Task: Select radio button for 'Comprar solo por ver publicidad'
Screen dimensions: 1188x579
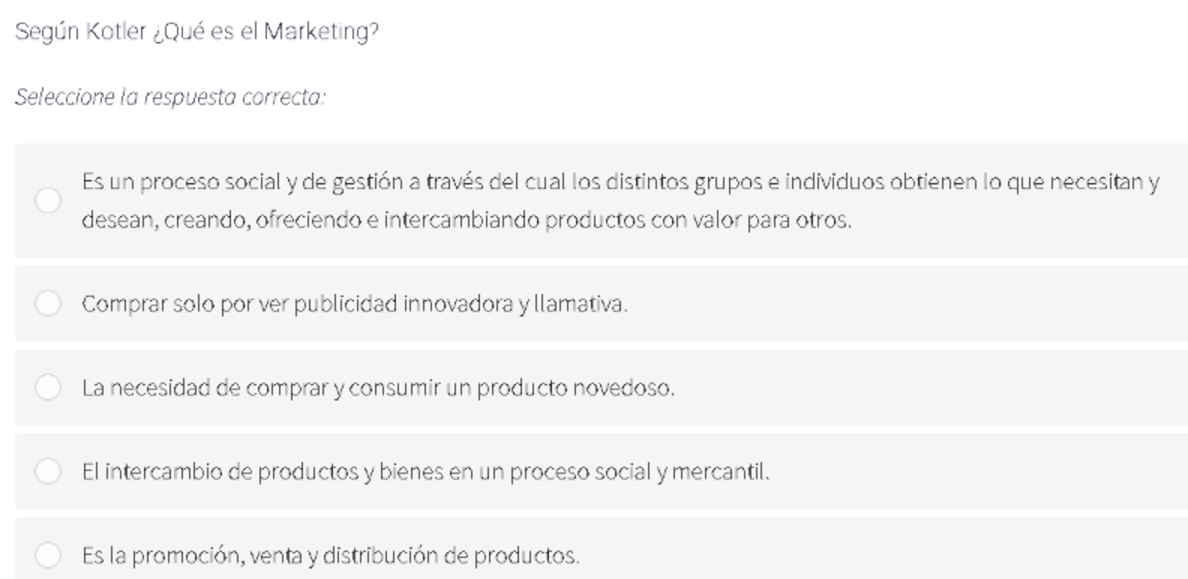Action: pos(48,303)
